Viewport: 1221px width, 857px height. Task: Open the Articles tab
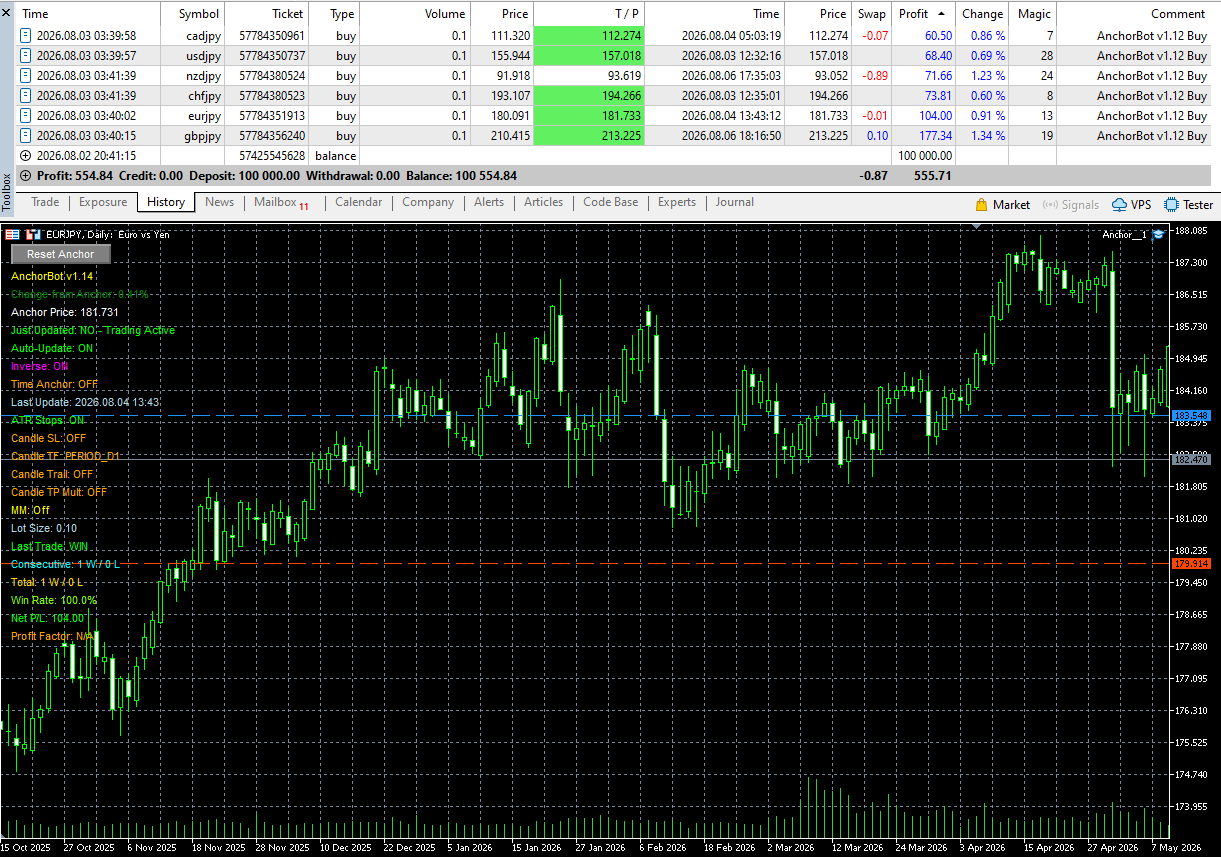543,202
